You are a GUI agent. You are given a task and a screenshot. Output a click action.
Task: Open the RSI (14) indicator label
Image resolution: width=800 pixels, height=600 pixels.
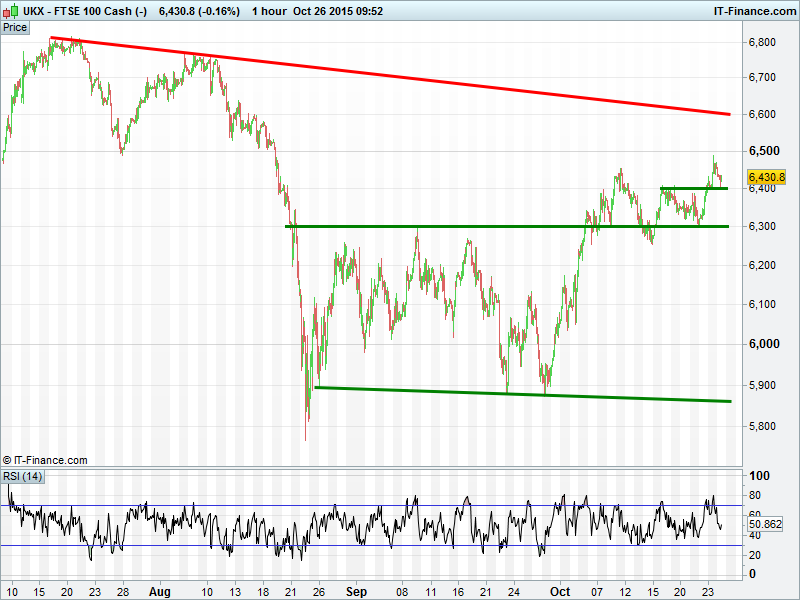(23, 476)
